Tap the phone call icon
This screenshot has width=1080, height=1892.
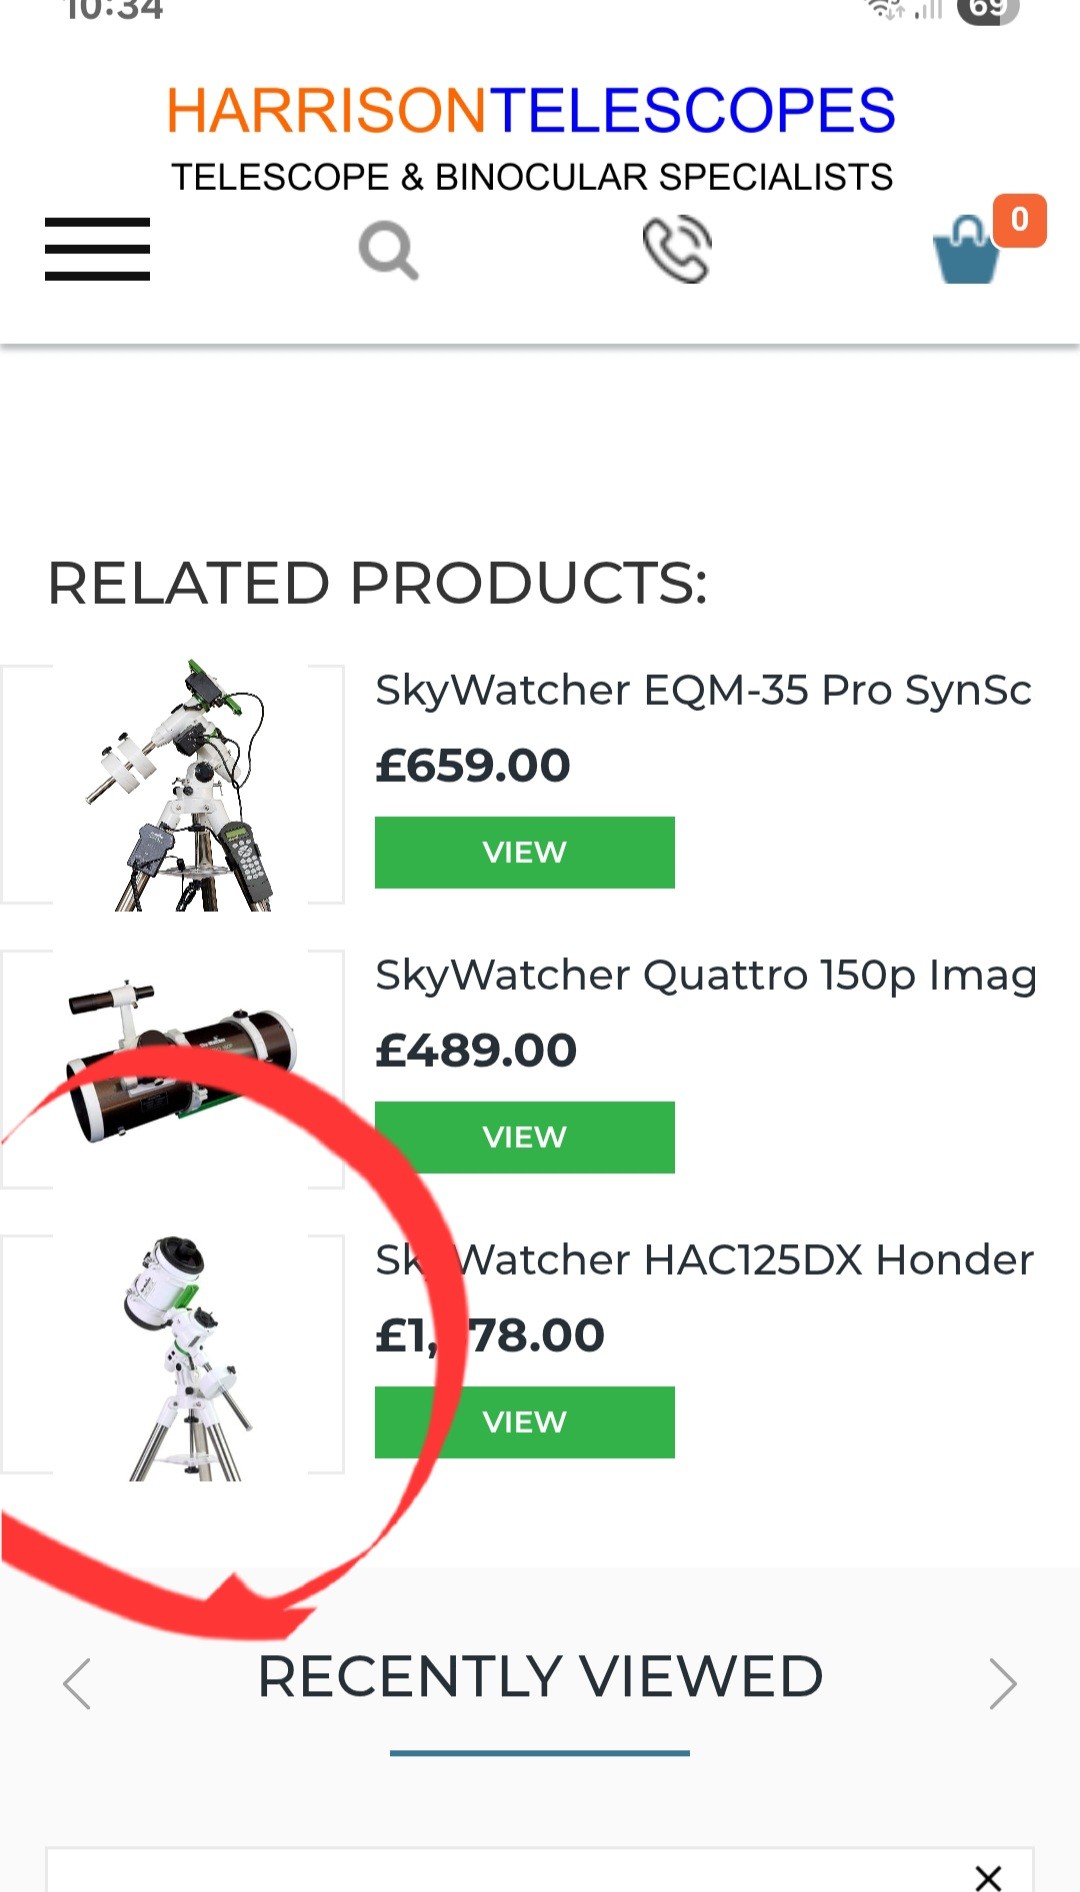click(x=677, y=249)
